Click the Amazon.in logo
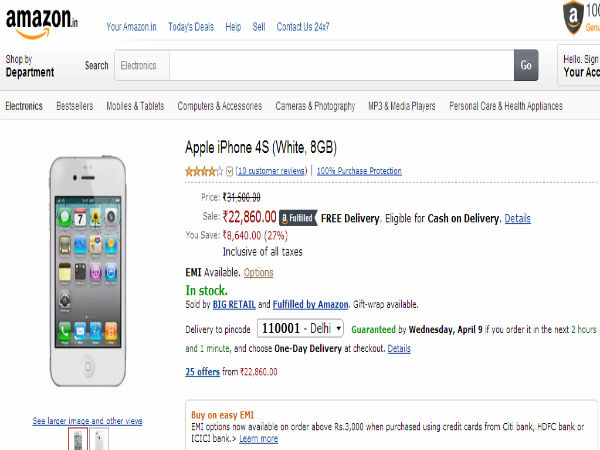 point(42,22)
